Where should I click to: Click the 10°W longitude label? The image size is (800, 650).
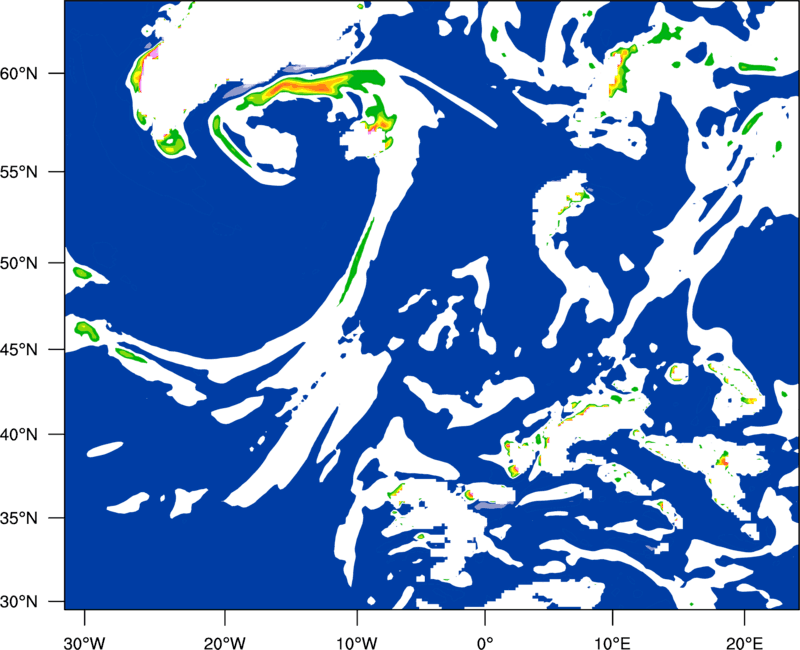(x=357, y=643)
